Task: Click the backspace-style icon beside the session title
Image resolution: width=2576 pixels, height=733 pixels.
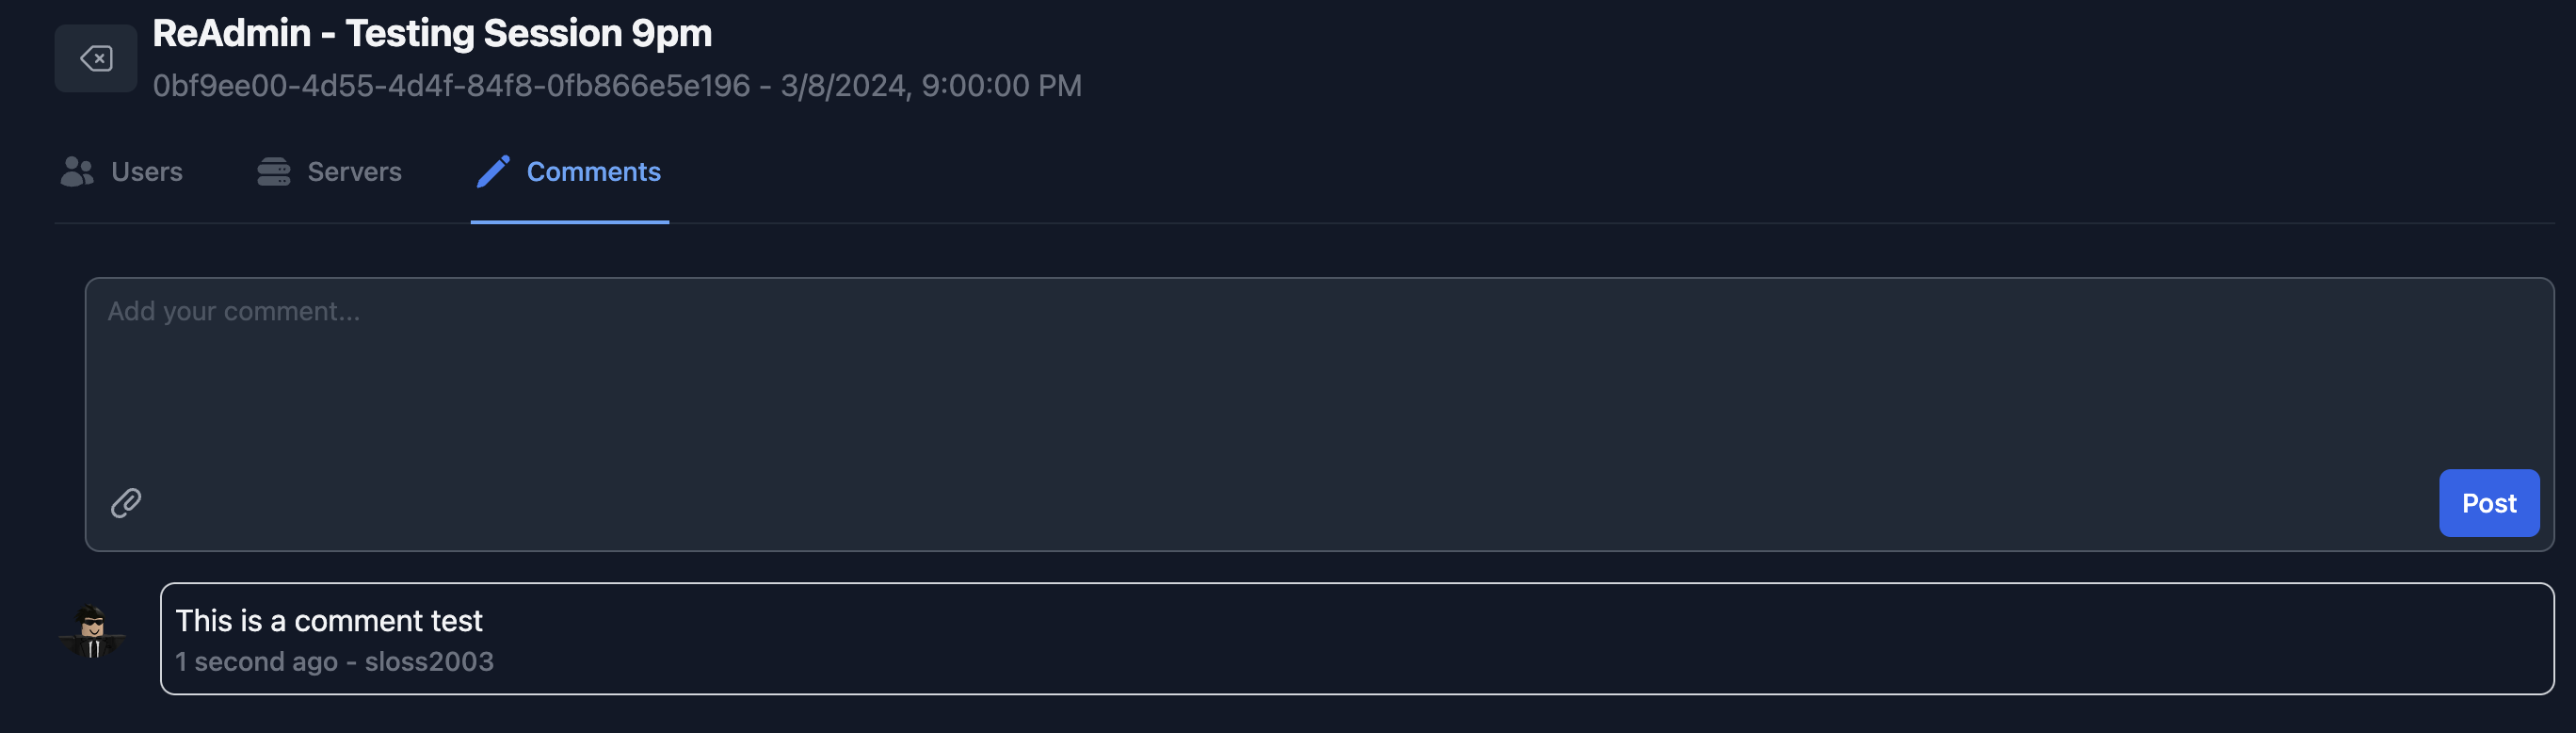Action: 96,58
